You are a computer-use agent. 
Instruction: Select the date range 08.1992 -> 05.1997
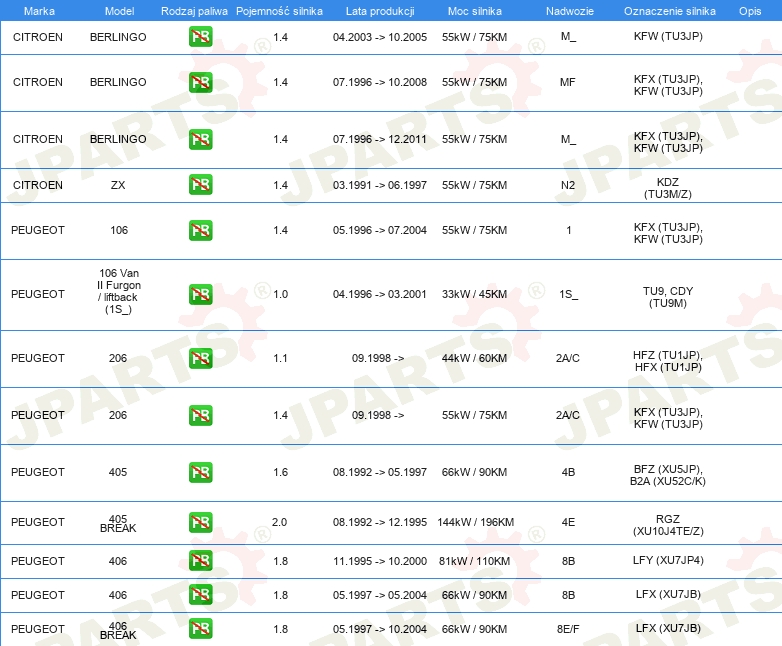point(380,472)
